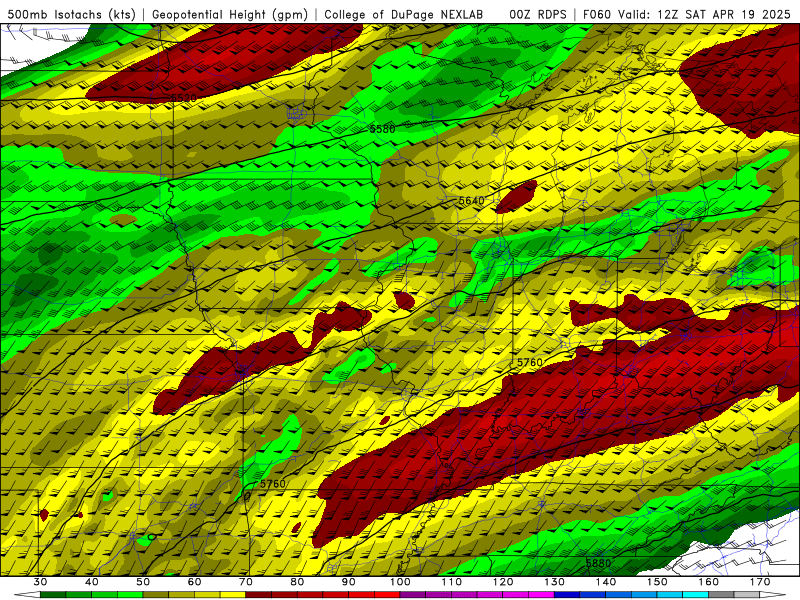This screenshot has height=600, width=800.
Task: Select the 40 knot value on the color scale
Action: point(92,582)
